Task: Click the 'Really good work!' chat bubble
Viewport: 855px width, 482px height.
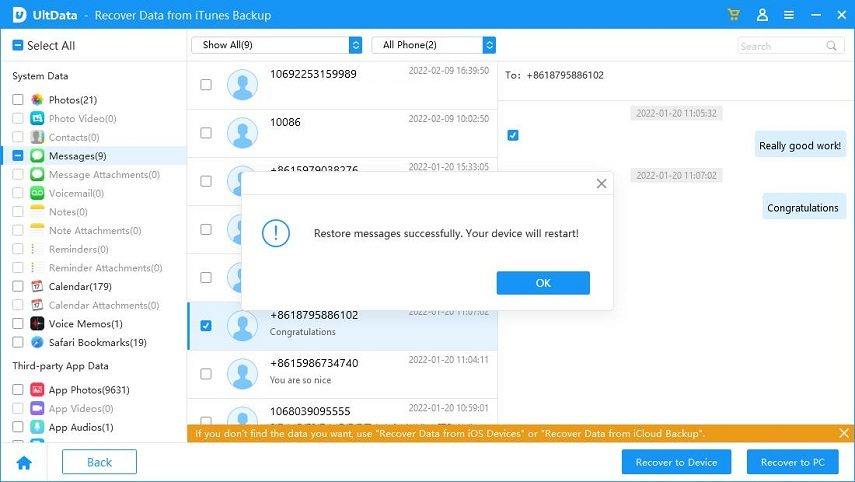Action: click(800, 146)
